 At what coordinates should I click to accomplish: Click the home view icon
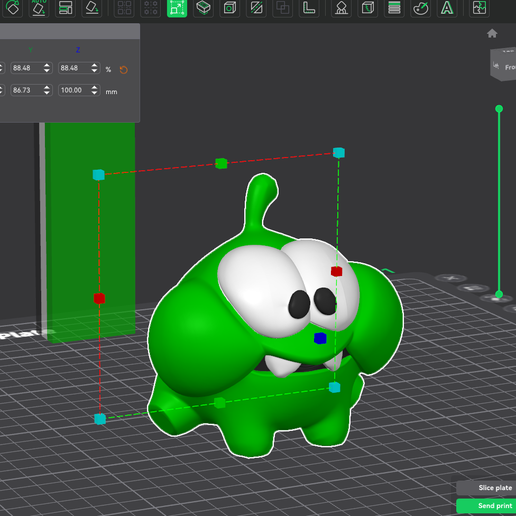(492, 33)
